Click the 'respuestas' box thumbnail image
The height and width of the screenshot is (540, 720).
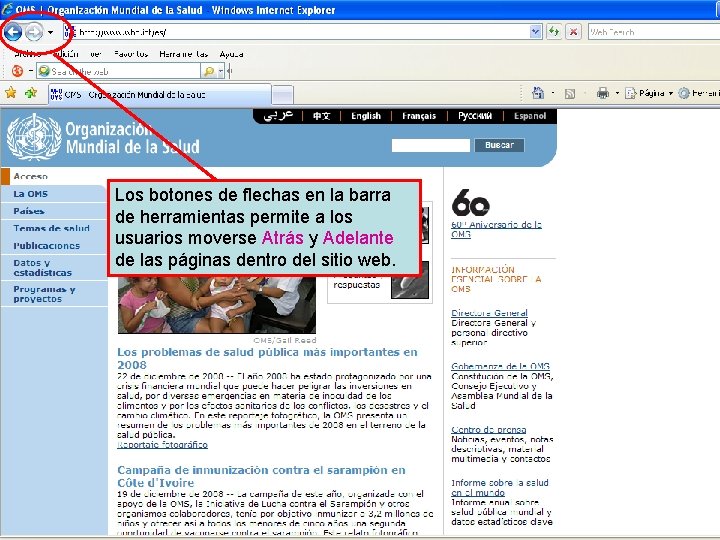click(x=410, y=281)
